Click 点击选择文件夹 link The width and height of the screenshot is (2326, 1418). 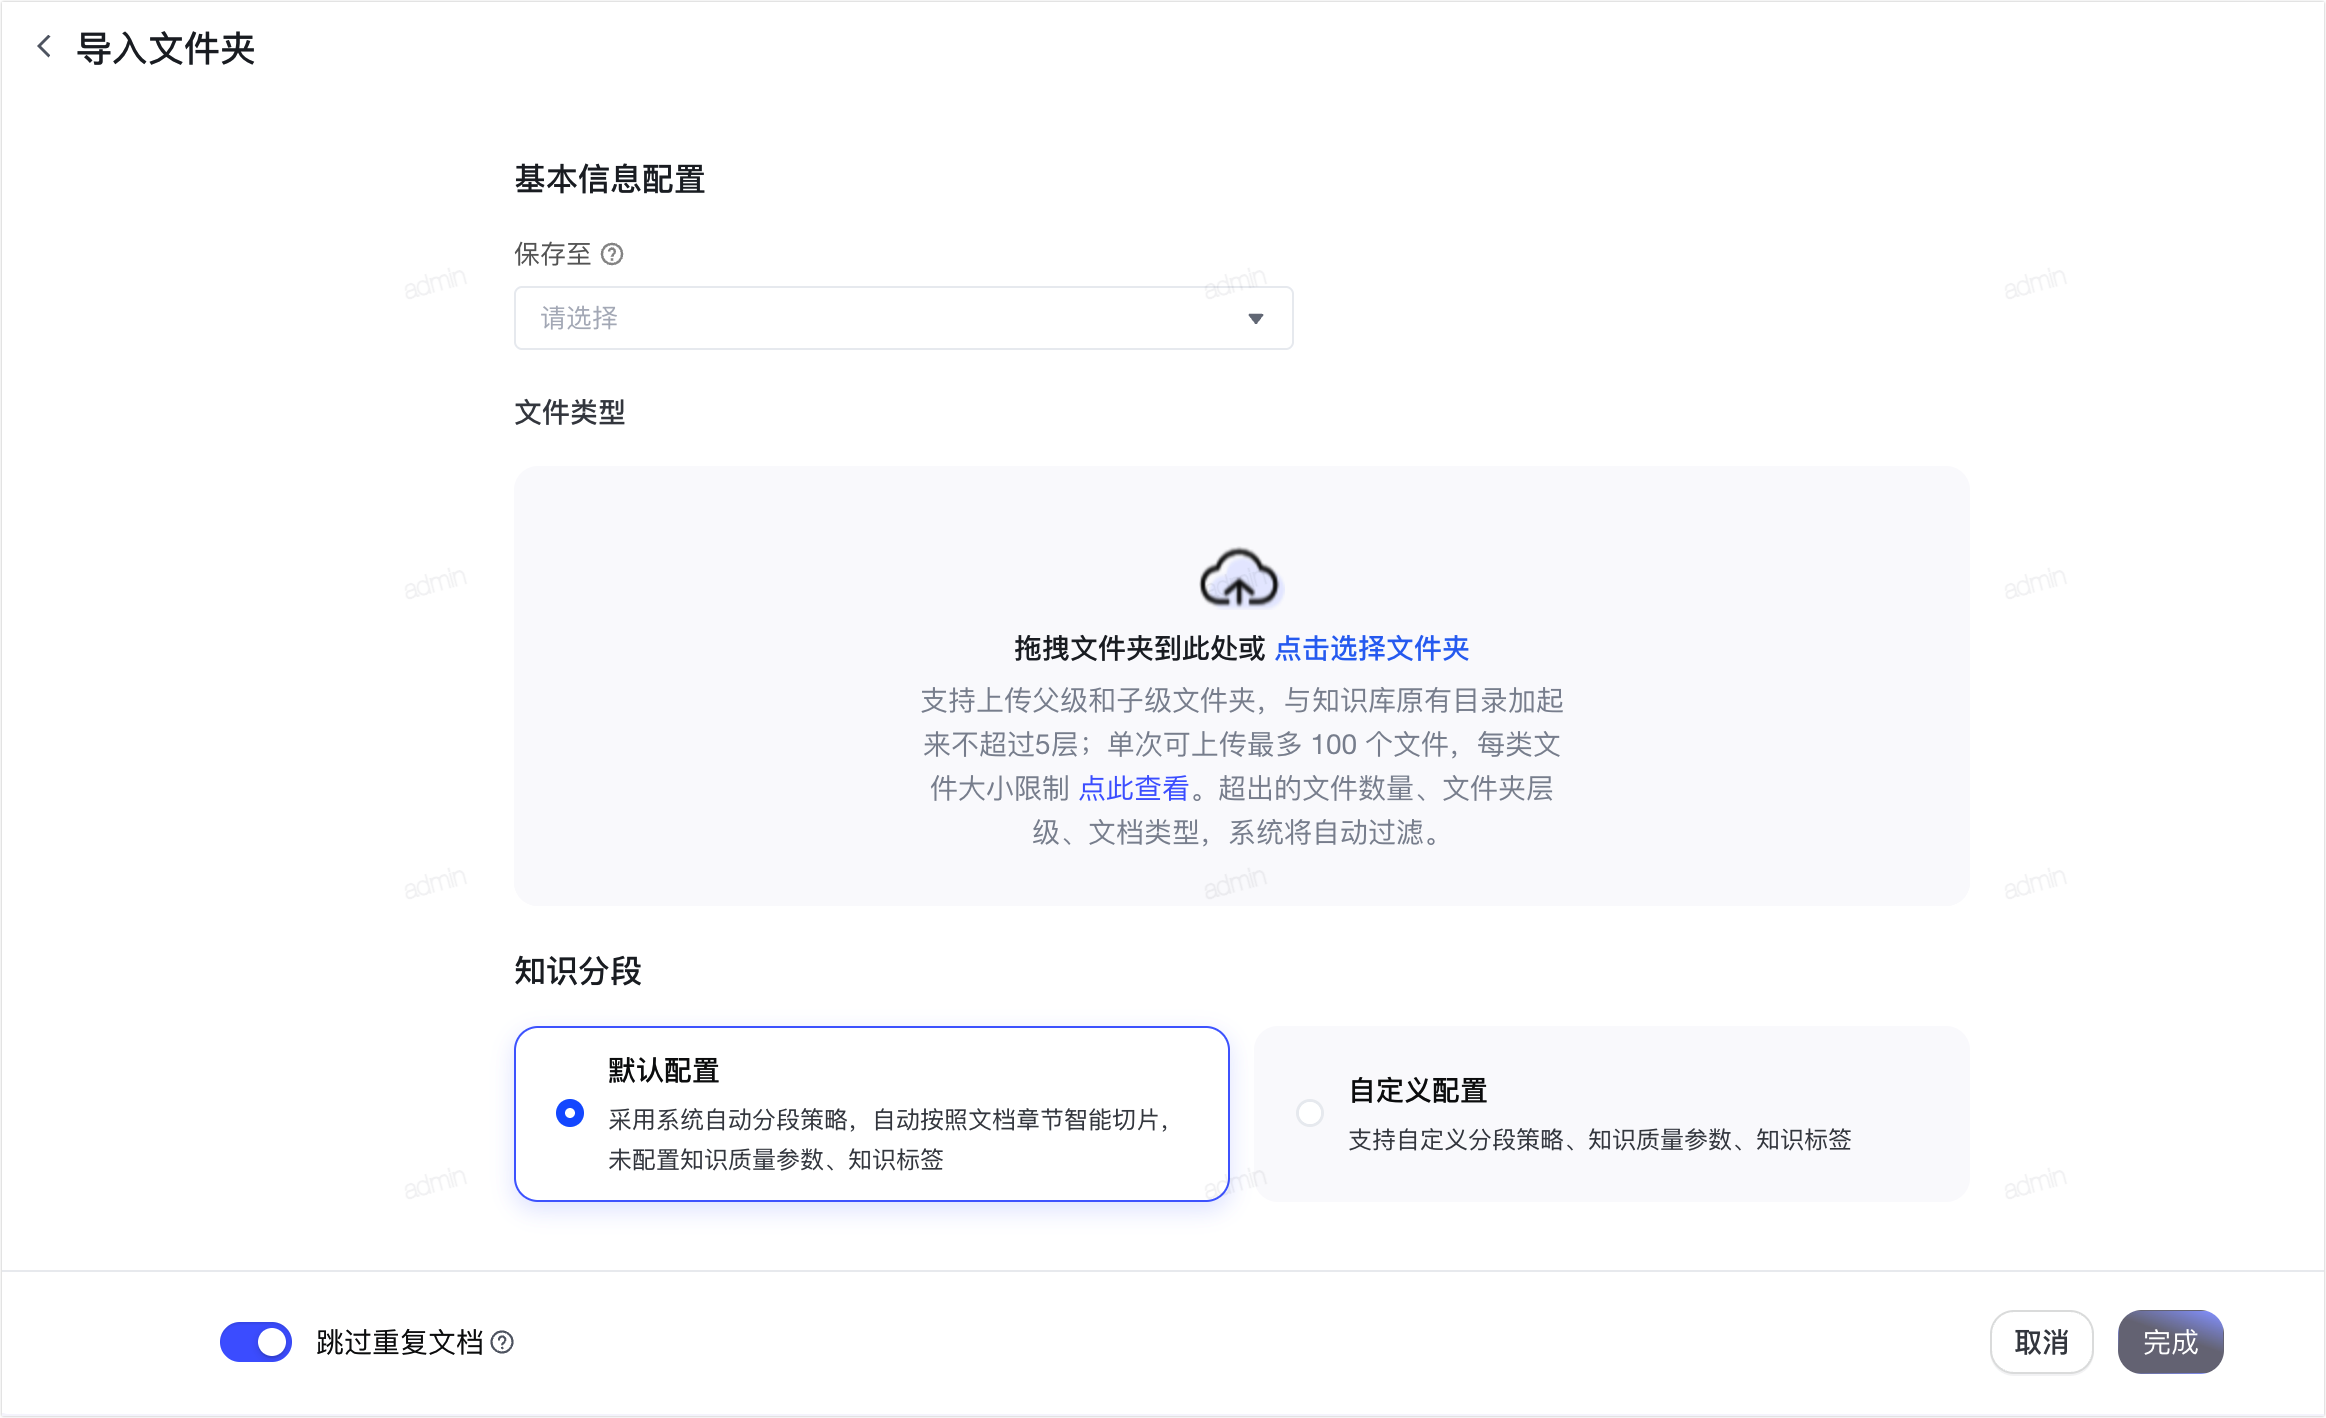[x=1371, y=648]
